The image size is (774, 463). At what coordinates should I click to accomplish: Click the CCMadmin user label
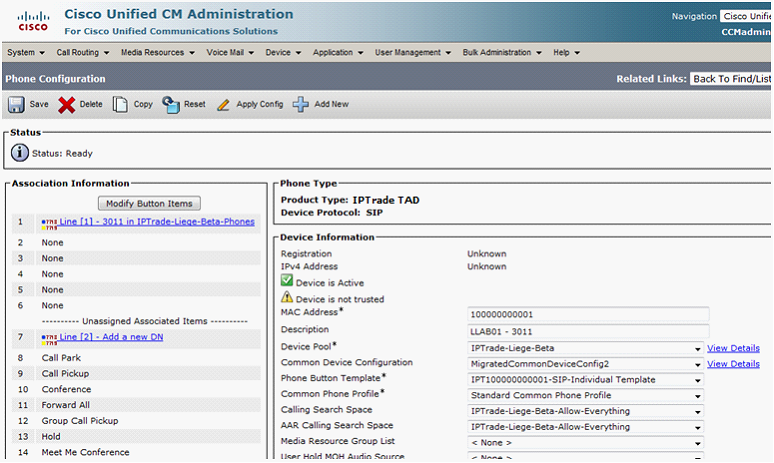[x=745, y=32]
